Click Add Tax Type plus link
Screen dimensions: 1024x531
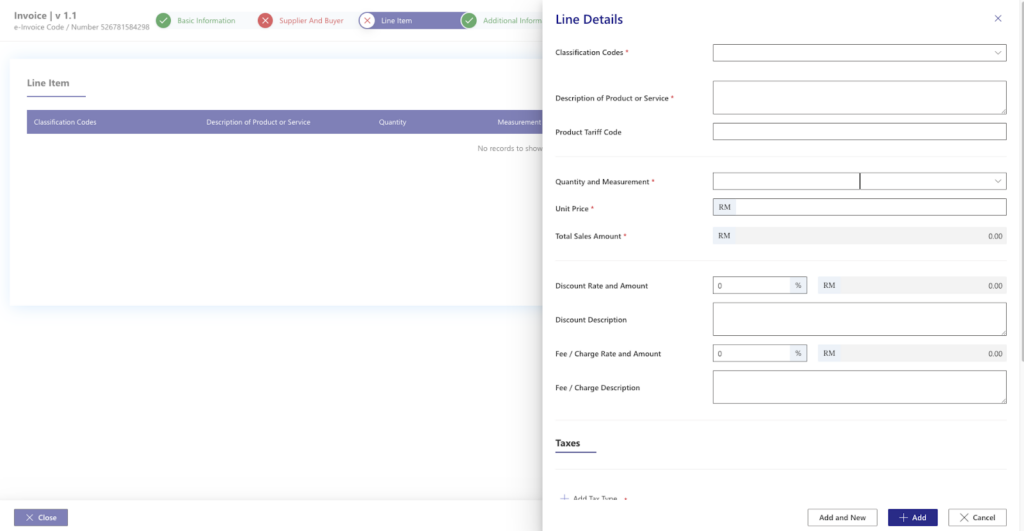[x=589, y=497]
